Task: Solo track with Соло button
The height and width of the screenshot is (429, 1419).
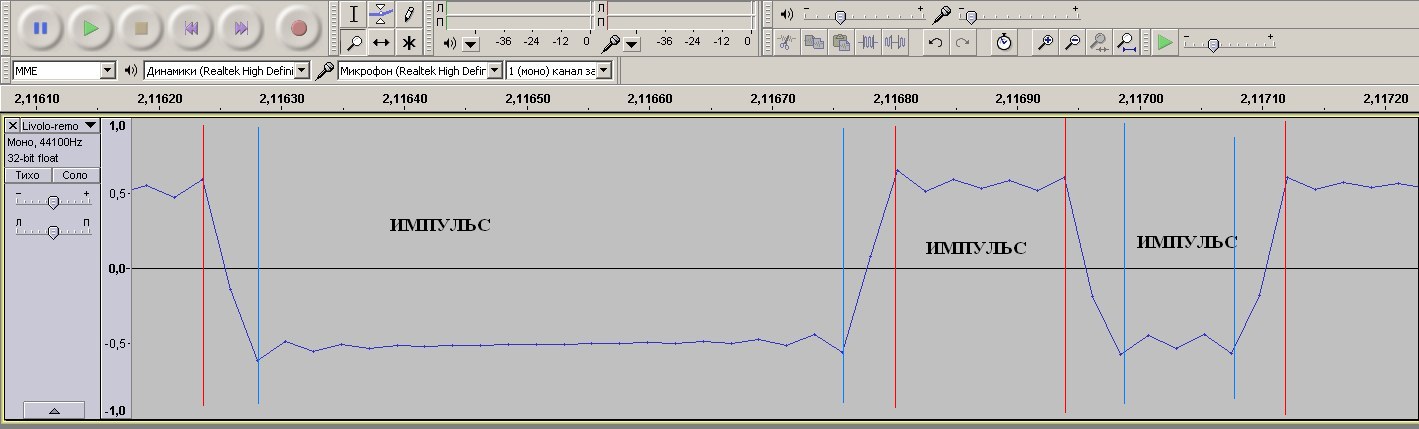Action: (74, 175)
